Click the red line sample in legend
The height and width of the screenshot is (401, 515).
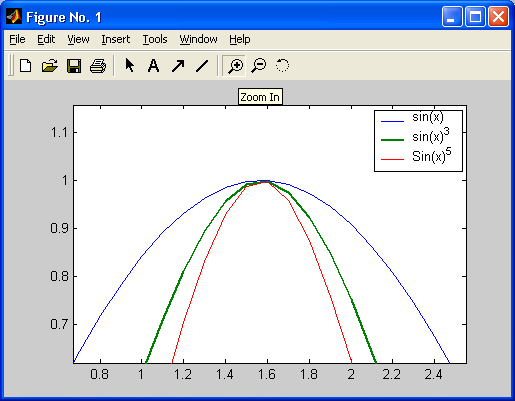[x=392, y=159]
